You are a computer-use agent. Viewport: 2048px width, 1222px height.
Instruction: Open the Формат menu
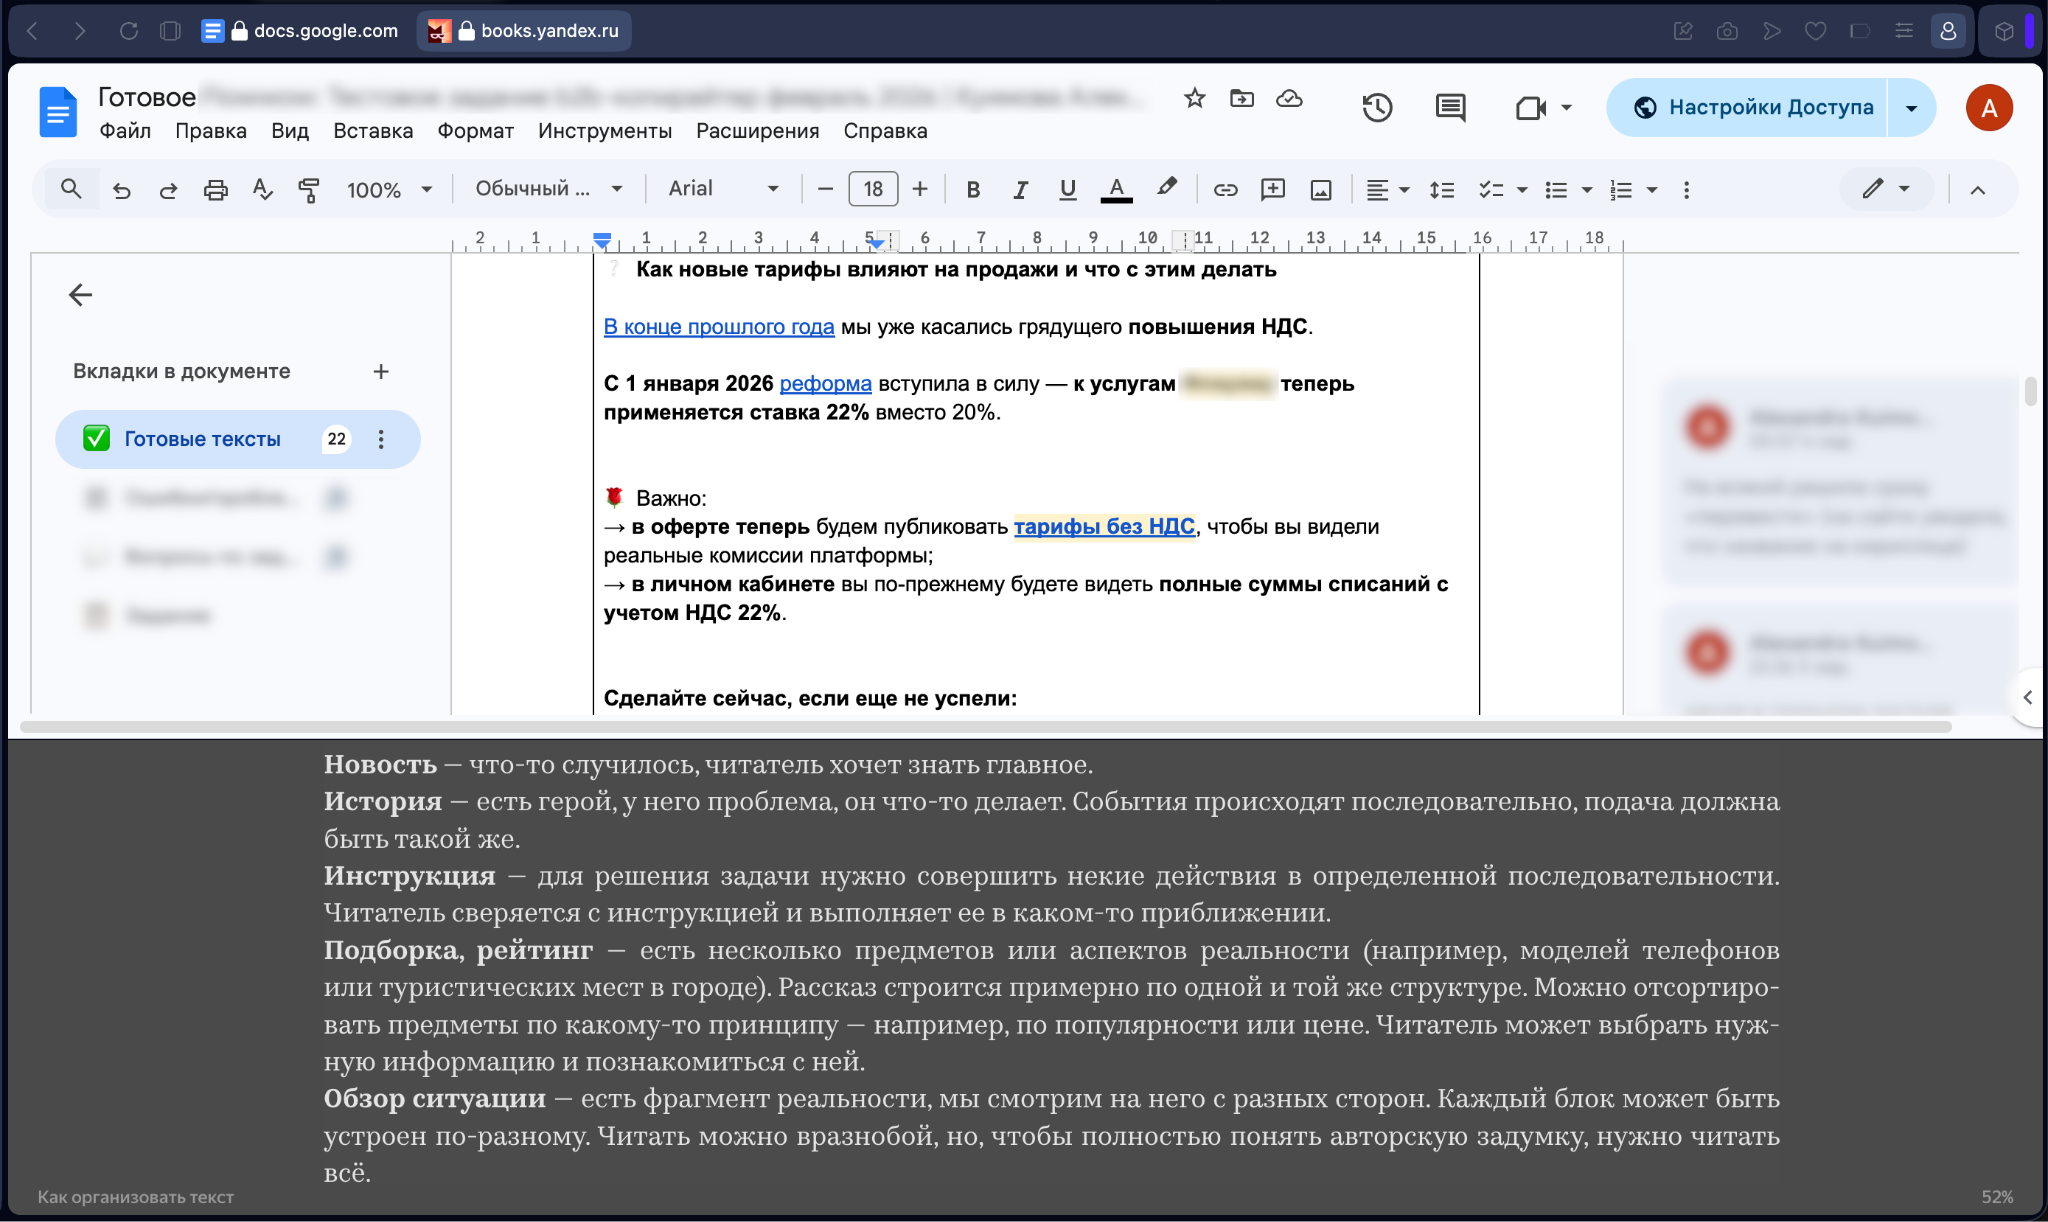click(475, 131)
